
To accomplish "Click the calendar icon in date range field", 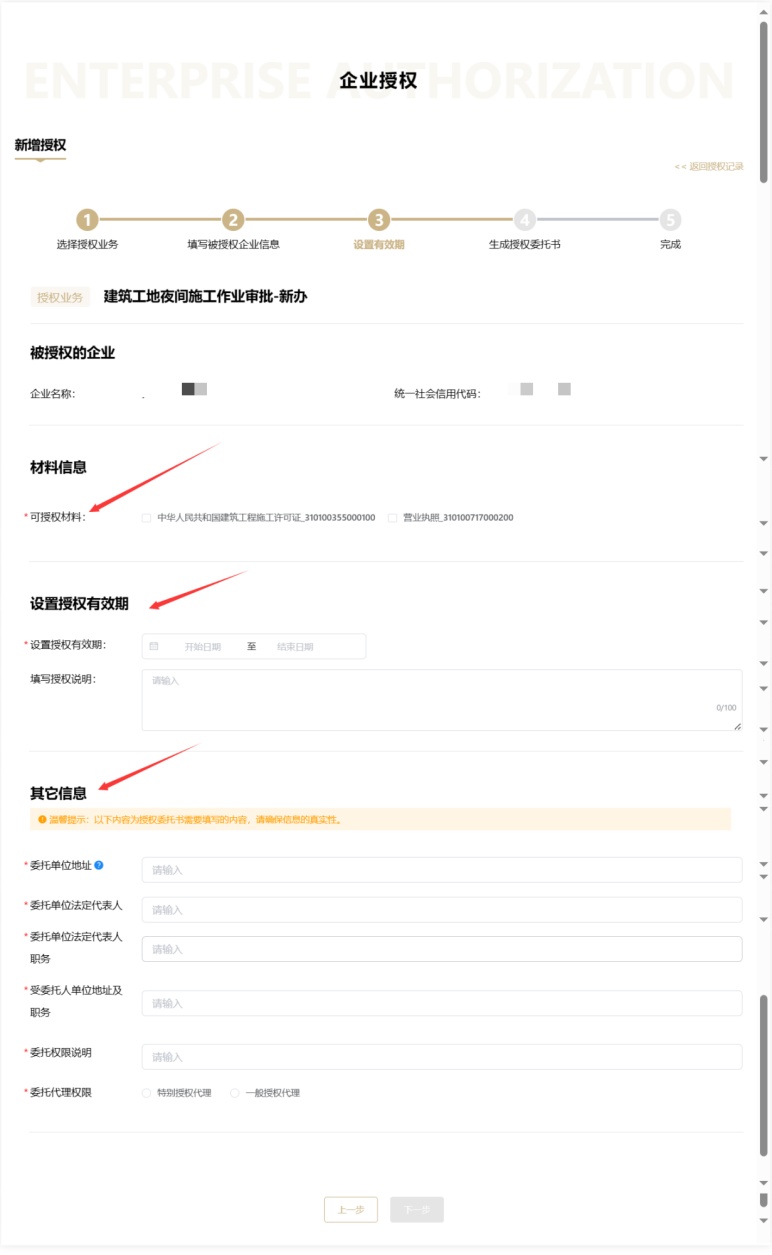I will coord(154,646).
